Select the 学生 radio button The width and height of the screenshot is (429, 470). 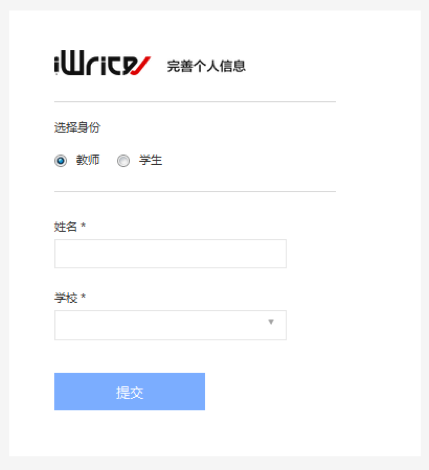[x=123, y=161]
